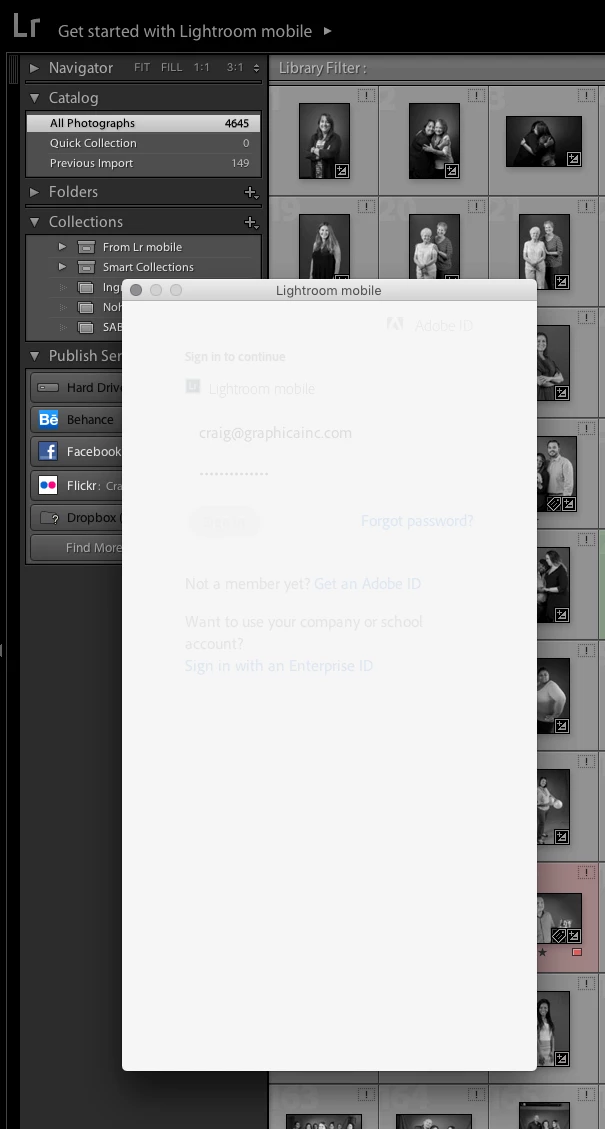This screenshot has width=605, height=1129.
Task: Select the two women hugging thumbnail in first row
Action: [x=434, y=141]
